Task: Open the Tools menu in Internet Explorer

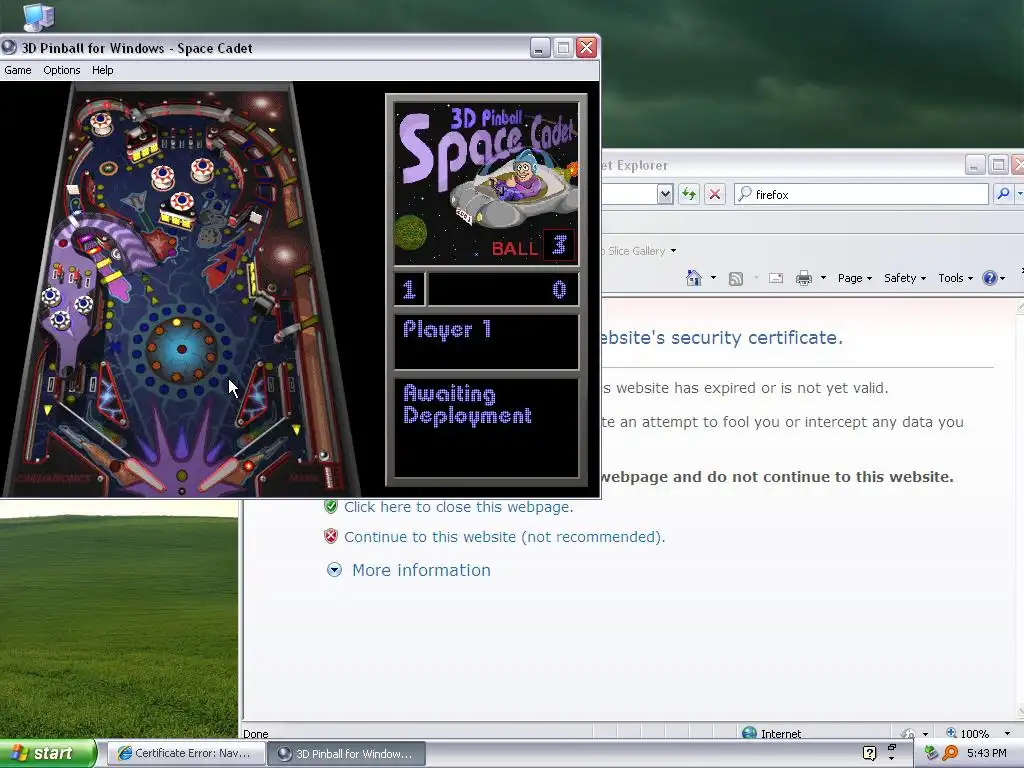Action: (955, 278)
